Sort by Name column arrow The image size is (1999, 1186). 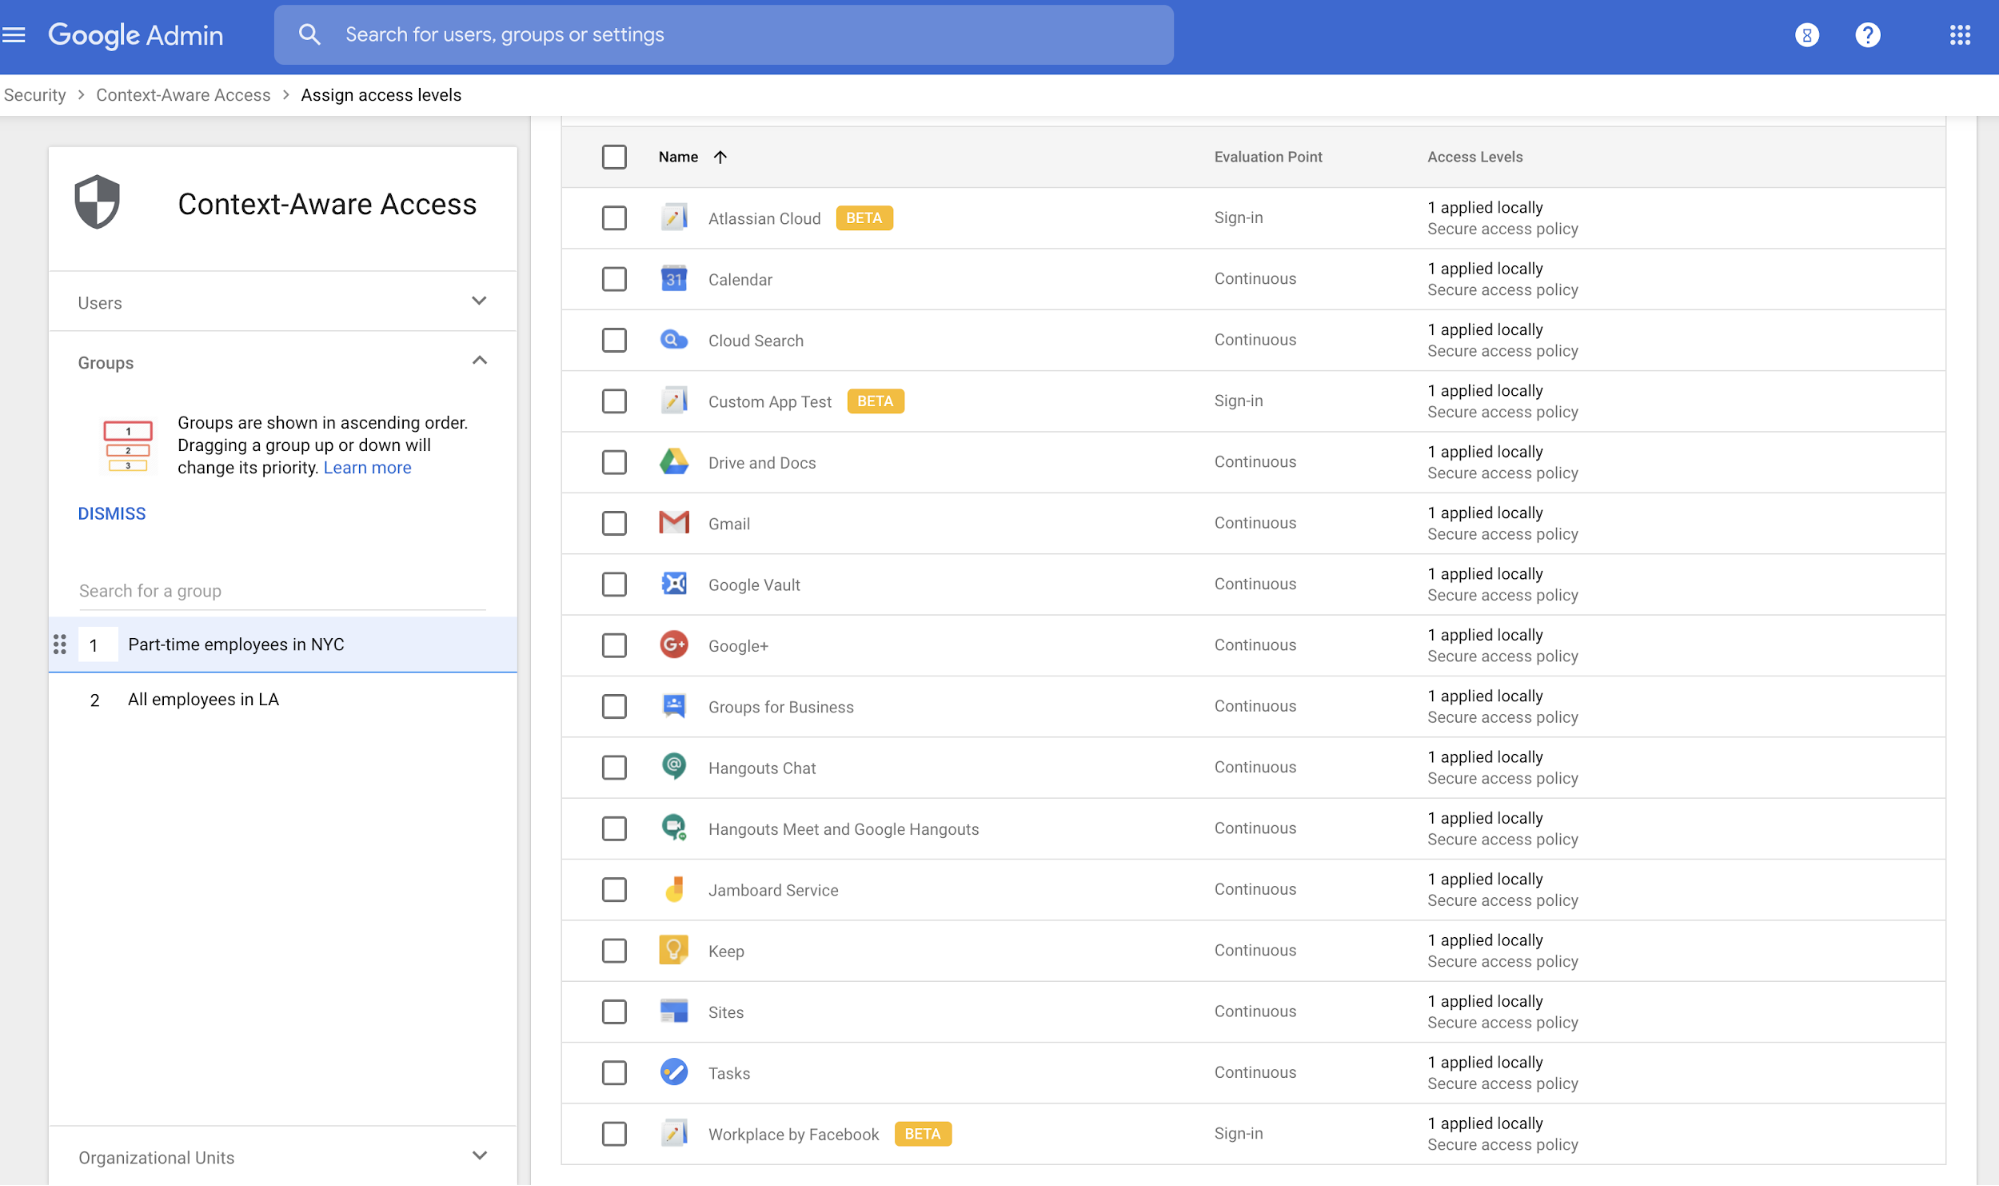[720, 157]
